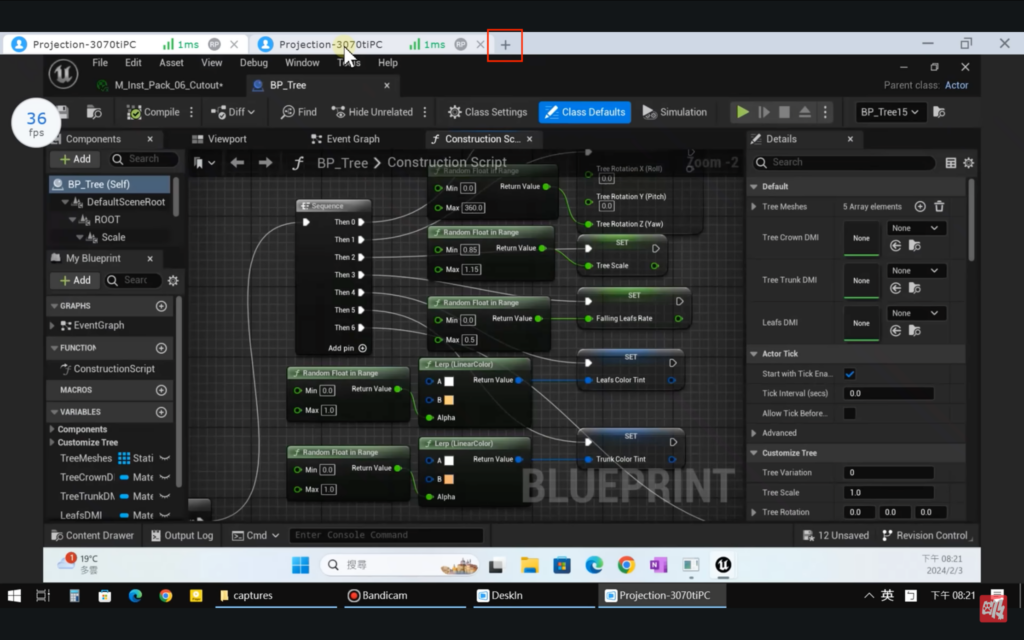Open the File menu
1024x640 pixels.
[x=100, y=63]
